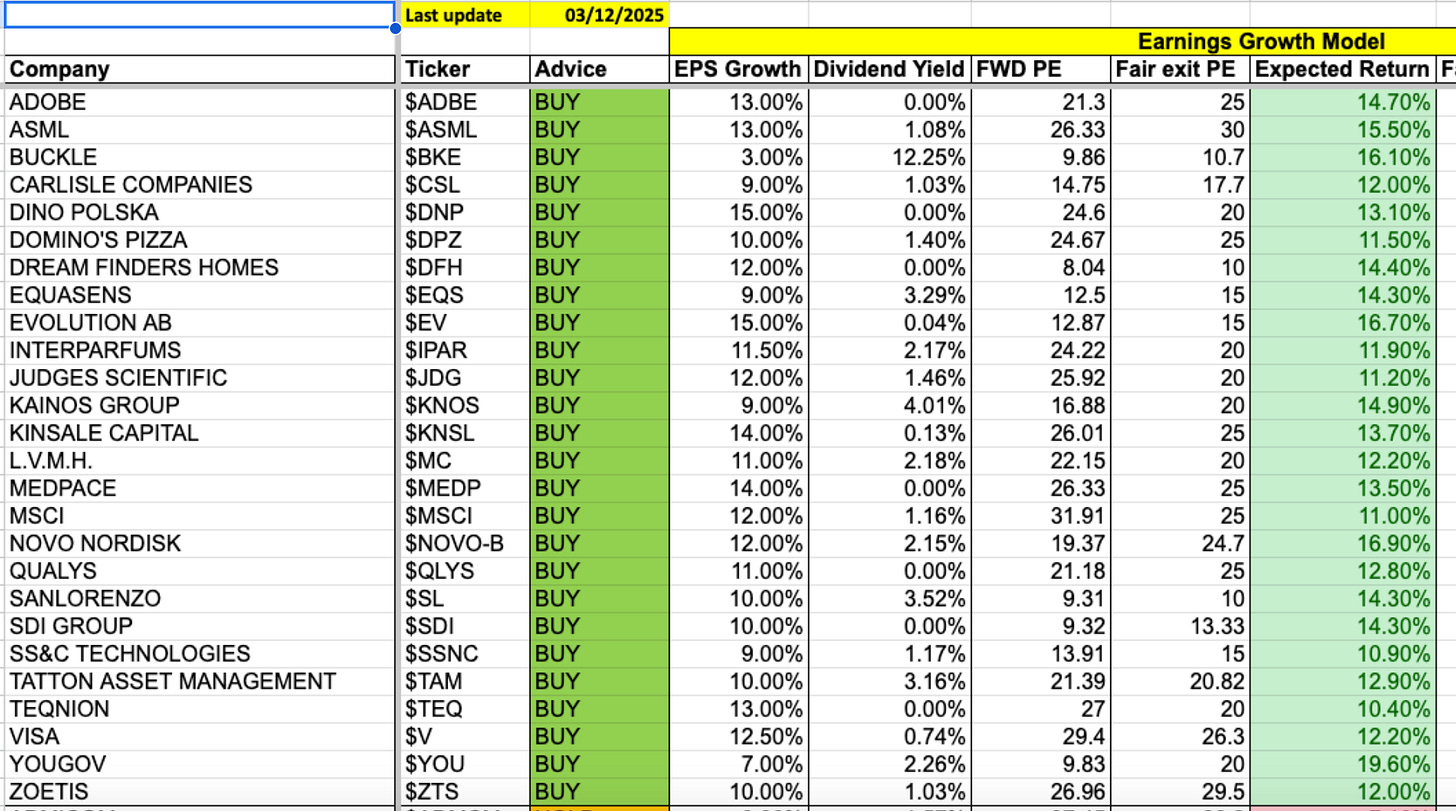Click the Dividend Yield column header
This screenshot has width=1456, height=811.
889,69
